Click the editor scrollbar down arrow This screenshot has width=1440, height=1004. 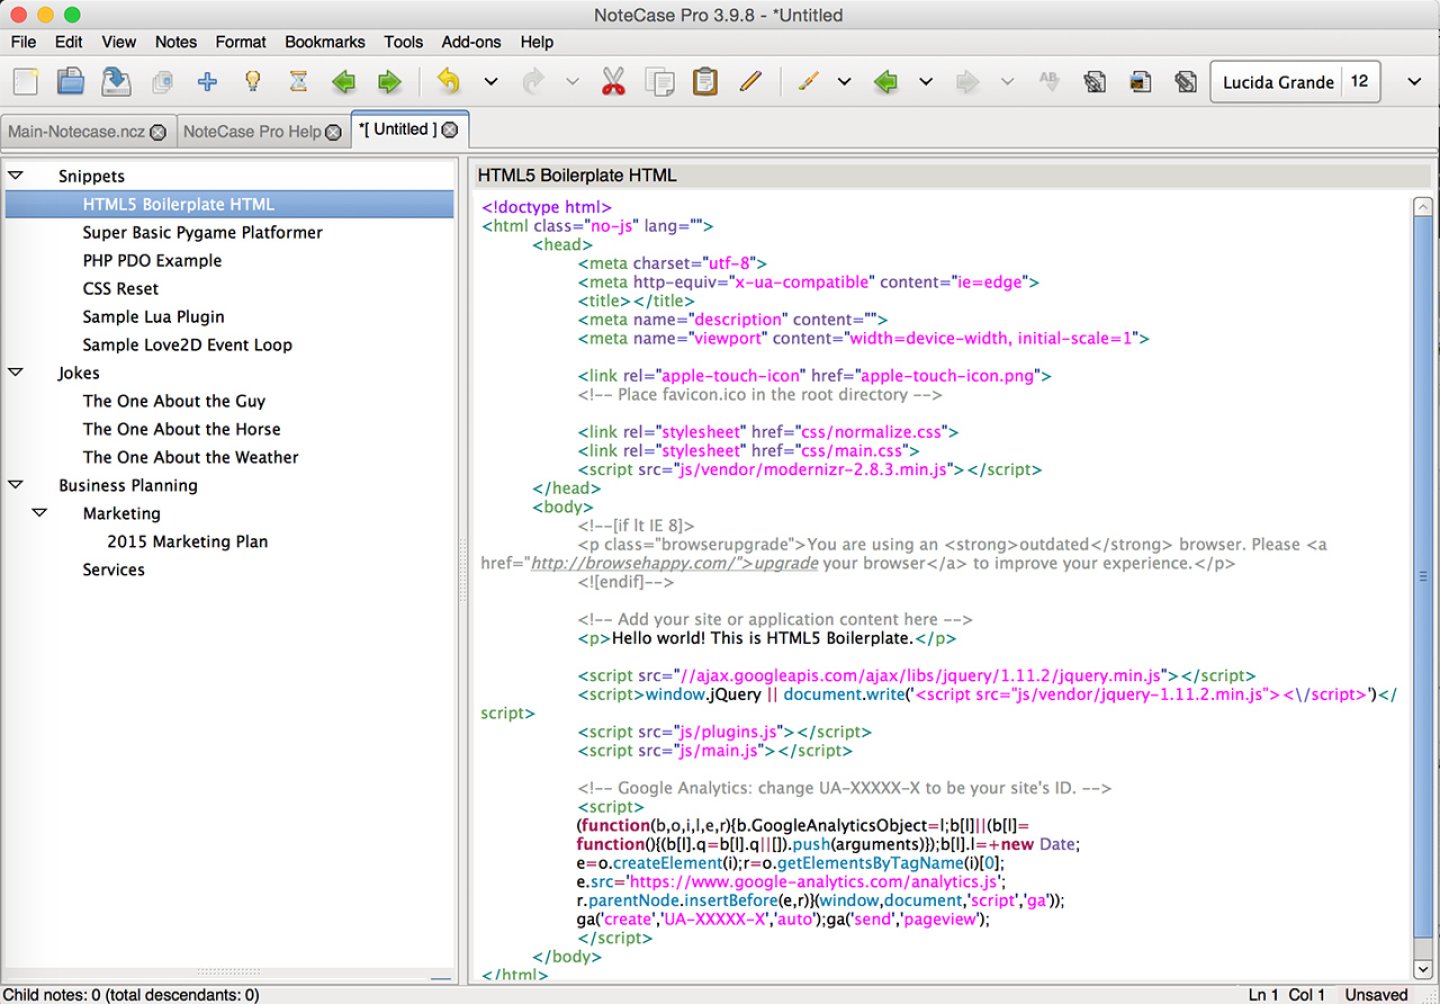coord(1422,969)
